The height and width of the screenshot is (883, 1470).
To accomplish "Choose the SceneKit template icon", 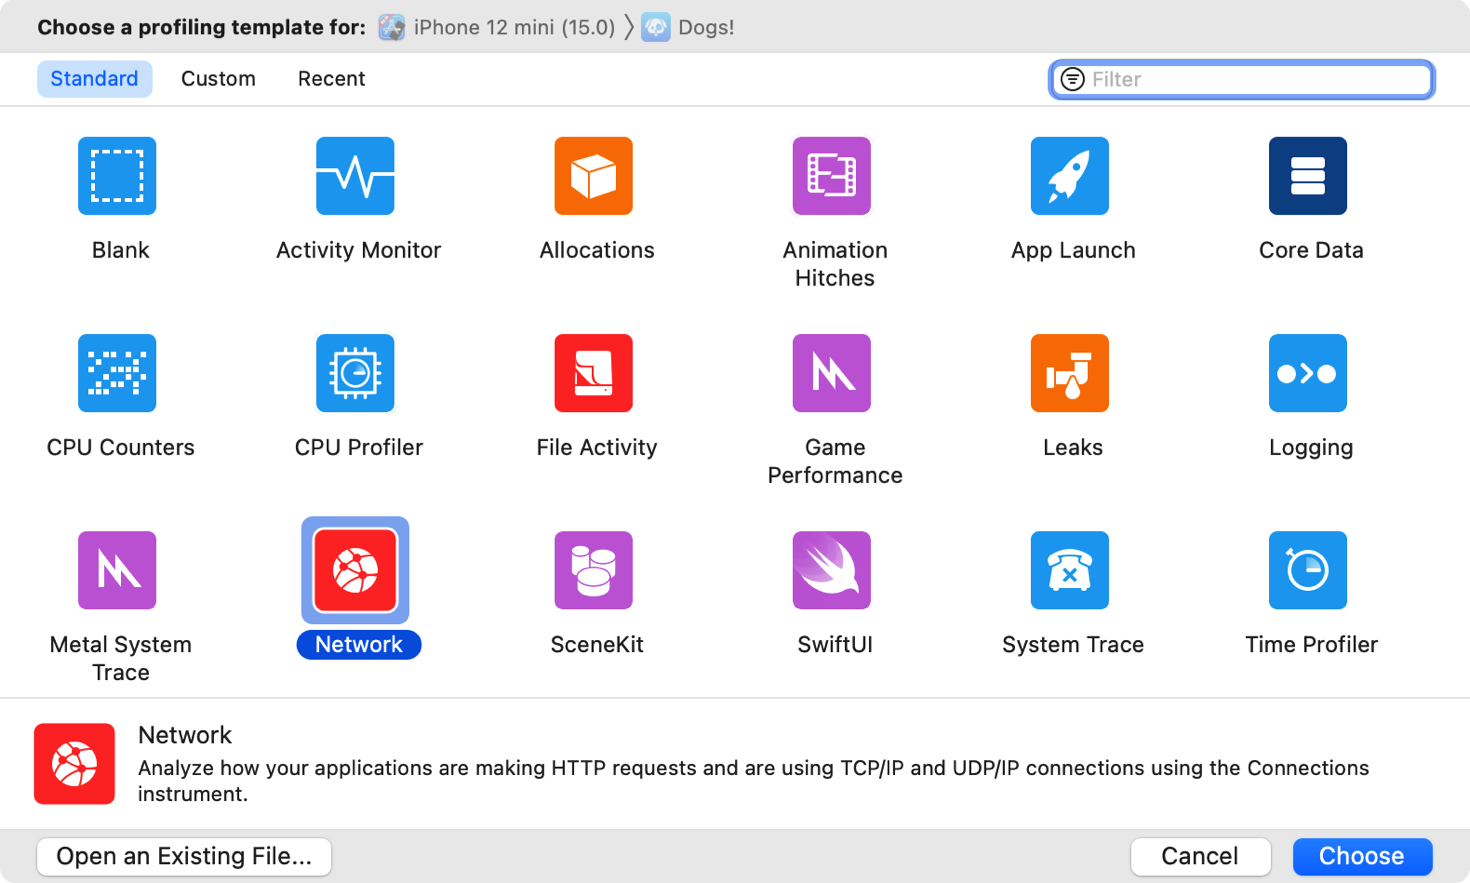I will pos(594,570).
